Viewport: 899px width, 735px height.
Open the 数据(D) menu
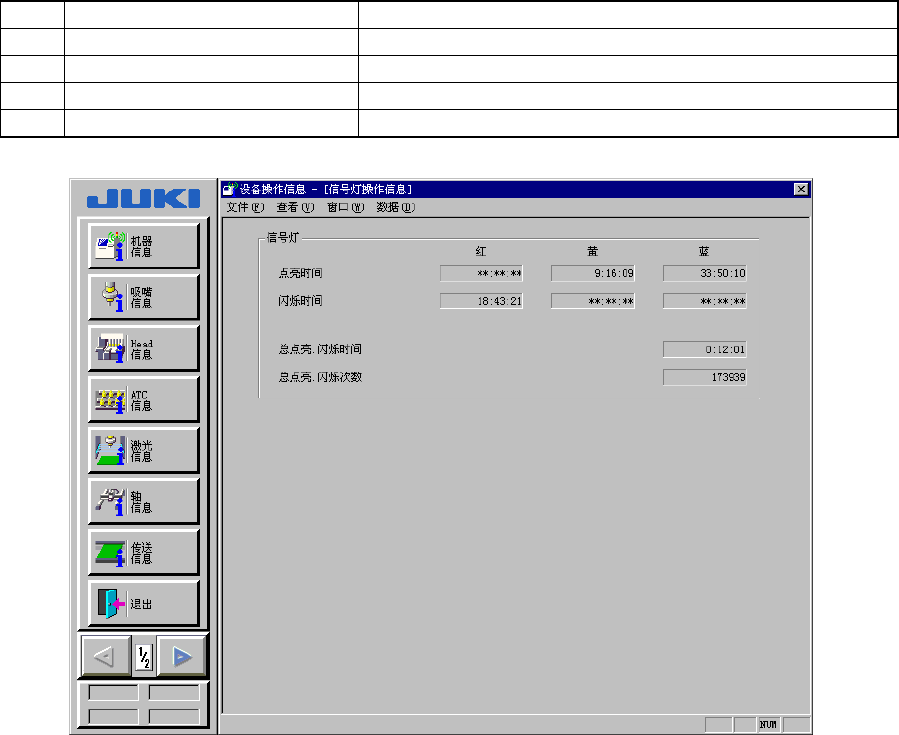396,208
